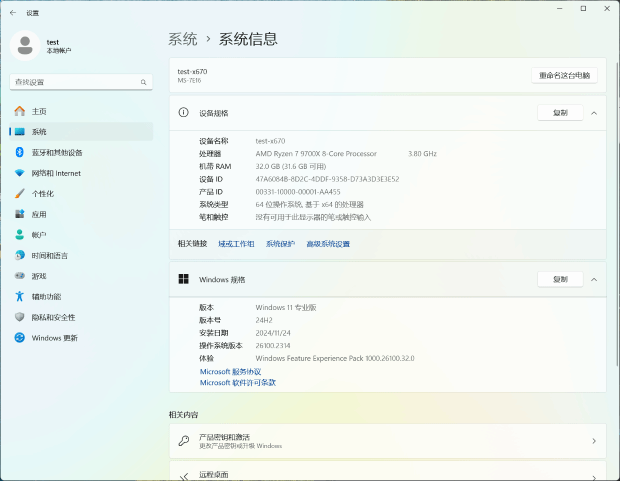Screen dimensions: 620x481
Task: Click the 辅助功能 accessibility icon
Action: click(19, 296)
